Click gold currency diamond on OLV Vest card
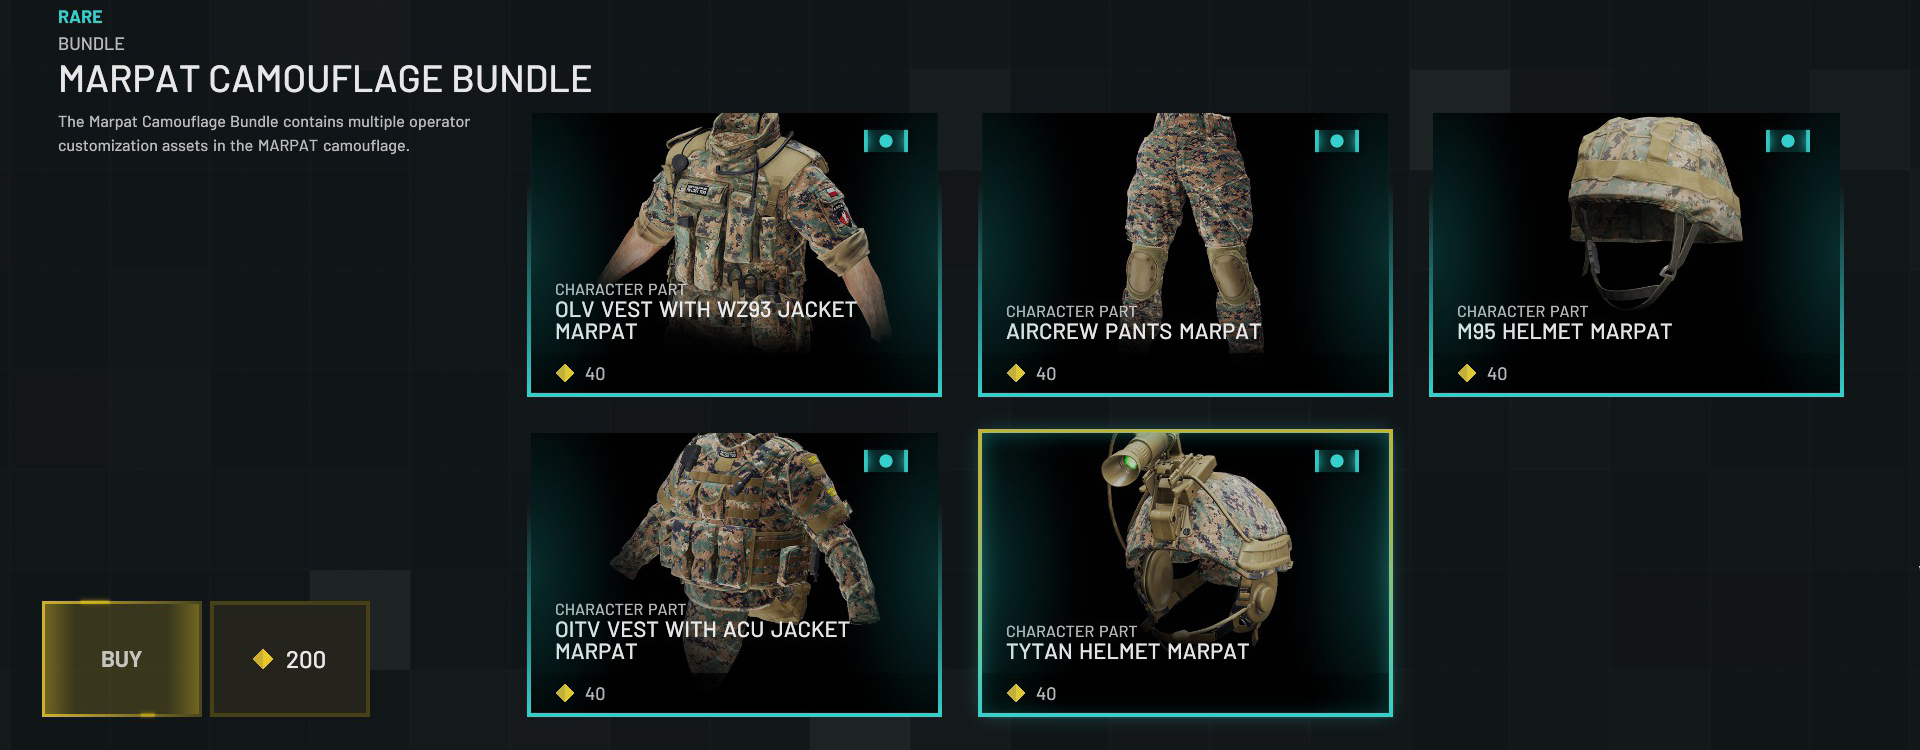The image size is (1920, 750). [565, 373]
